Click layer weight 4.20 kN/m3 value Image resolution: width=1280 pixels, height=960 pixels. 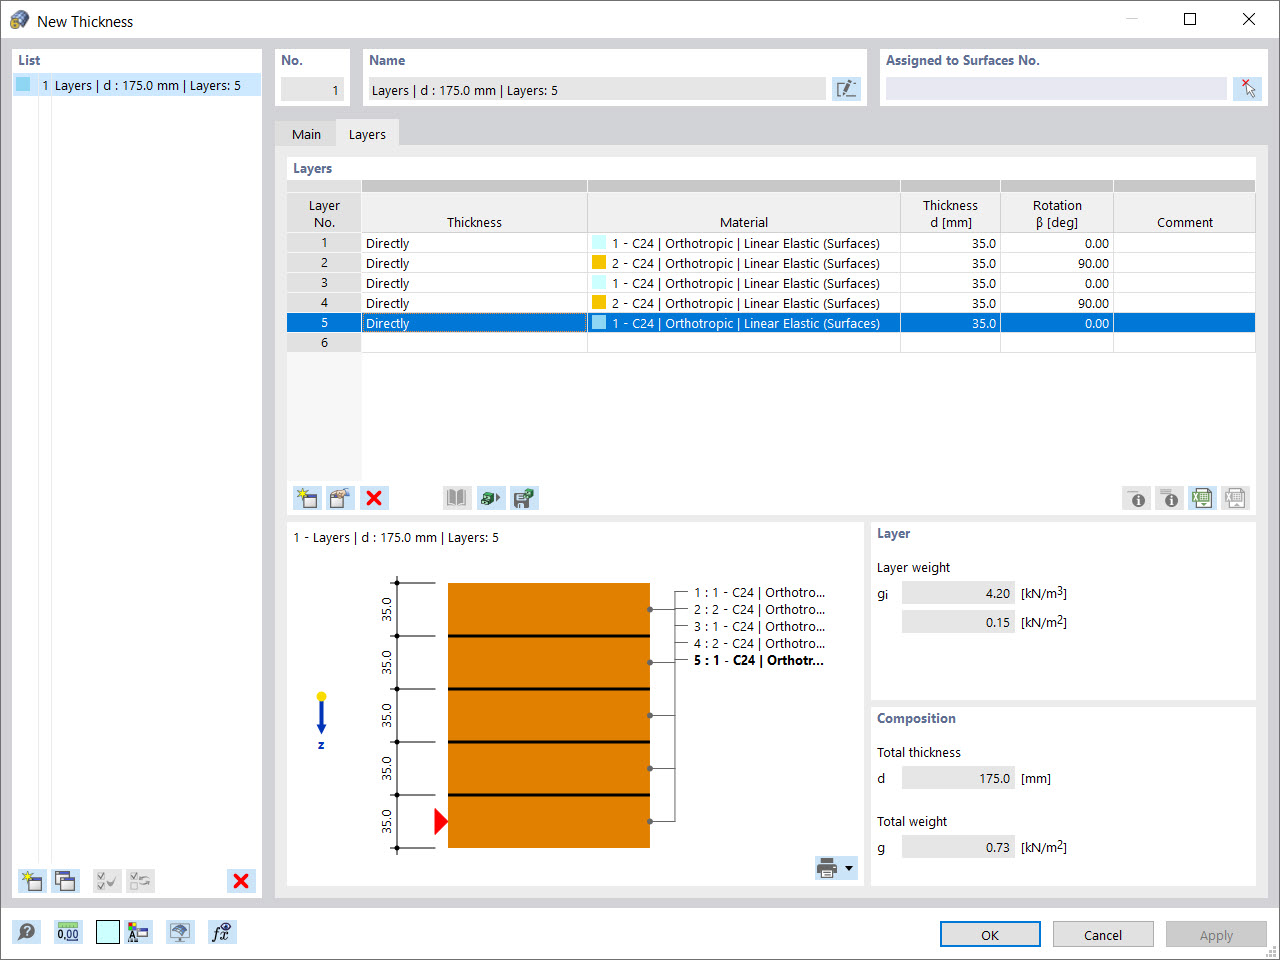pyautogui.click(x=958, y=593)
